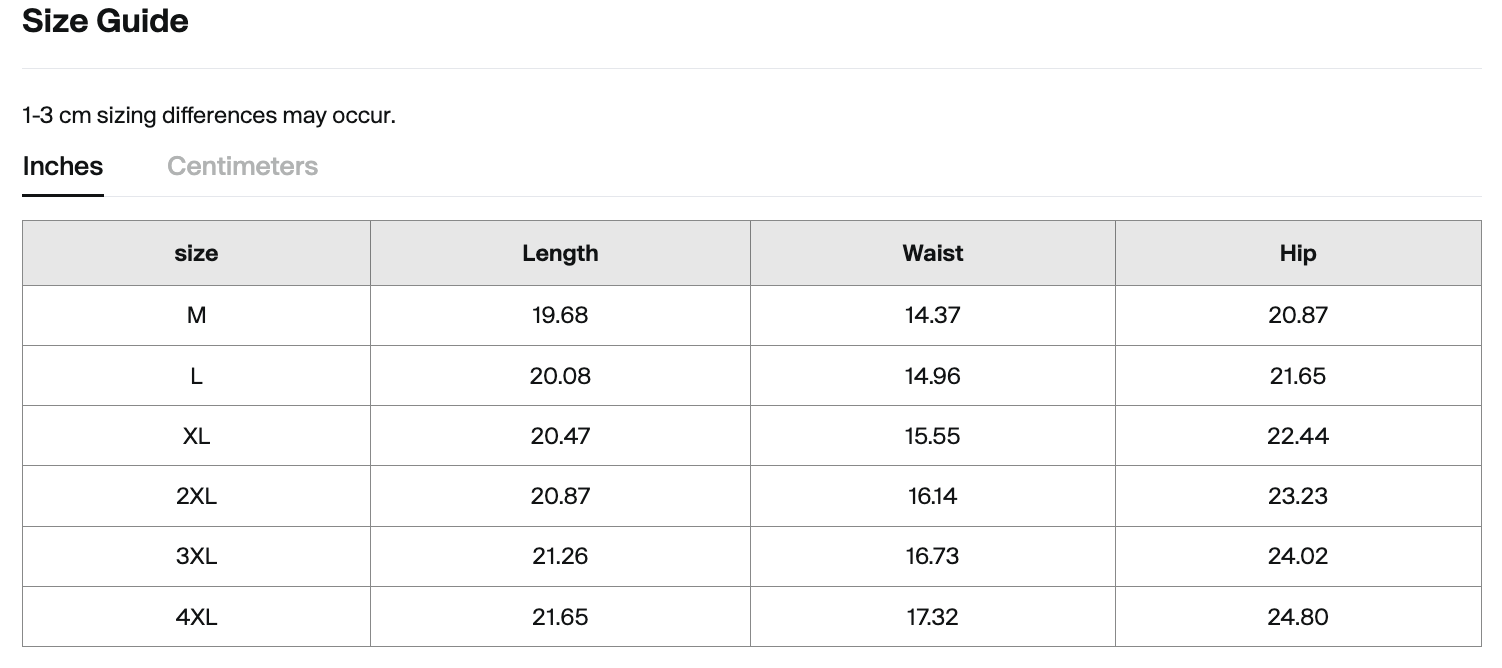This screenshot has height=668, width=1502.
Task: Select the Inches tab
Action: point(63,166)
